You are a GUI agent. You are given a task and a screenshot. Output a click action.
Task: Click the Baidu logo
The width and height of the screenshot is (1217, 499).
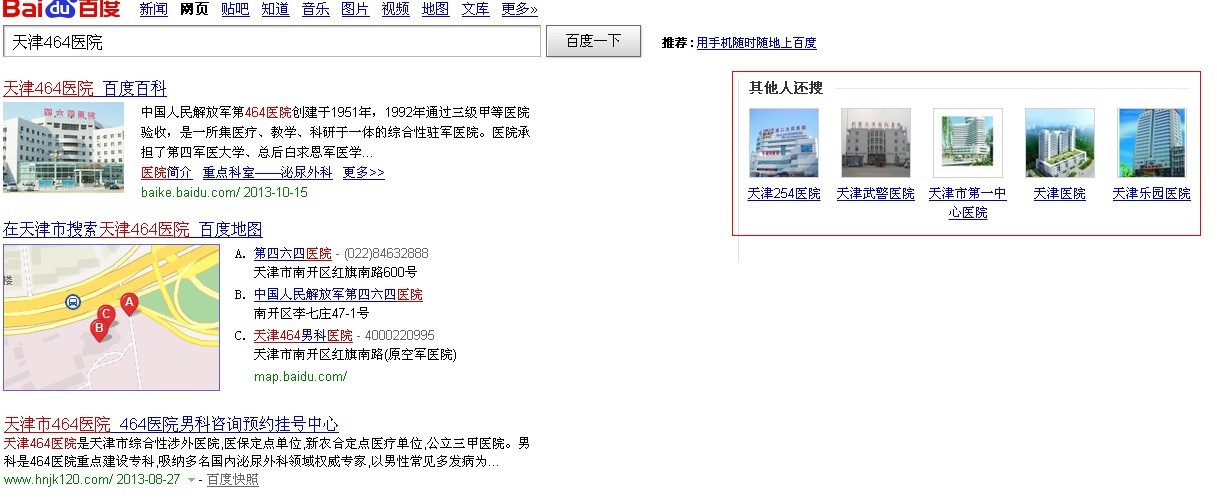click(x=60, y=10)
